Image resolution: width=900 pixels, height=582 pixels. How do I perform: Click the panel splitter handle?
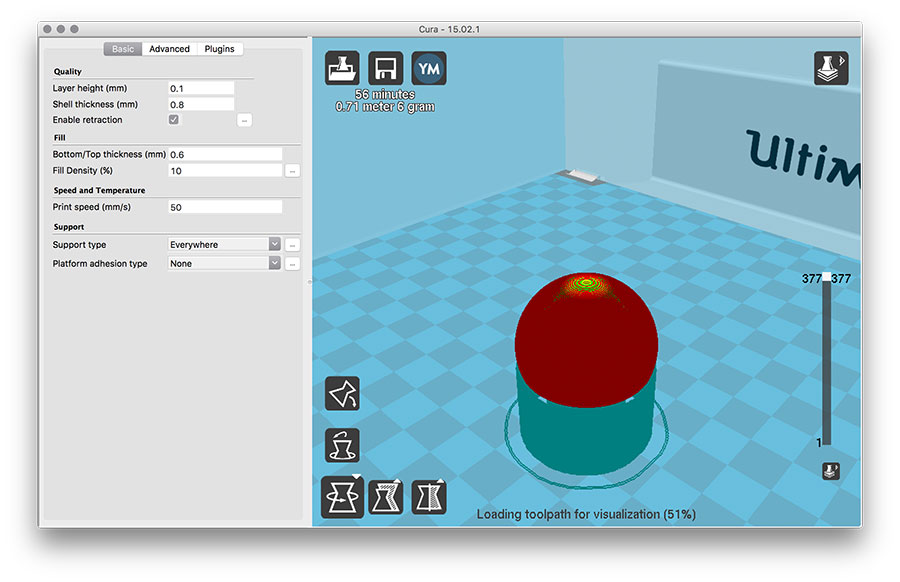[309, 282]
